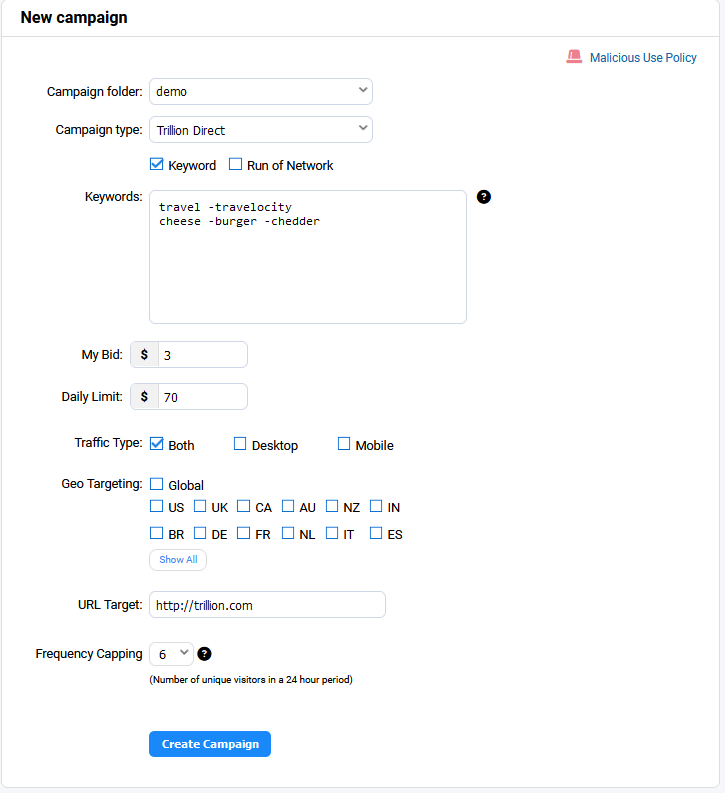This screenshot has width=725, height=793.
Task: Select the Mobile traffic type checkbox
Action: pos(344,444)
